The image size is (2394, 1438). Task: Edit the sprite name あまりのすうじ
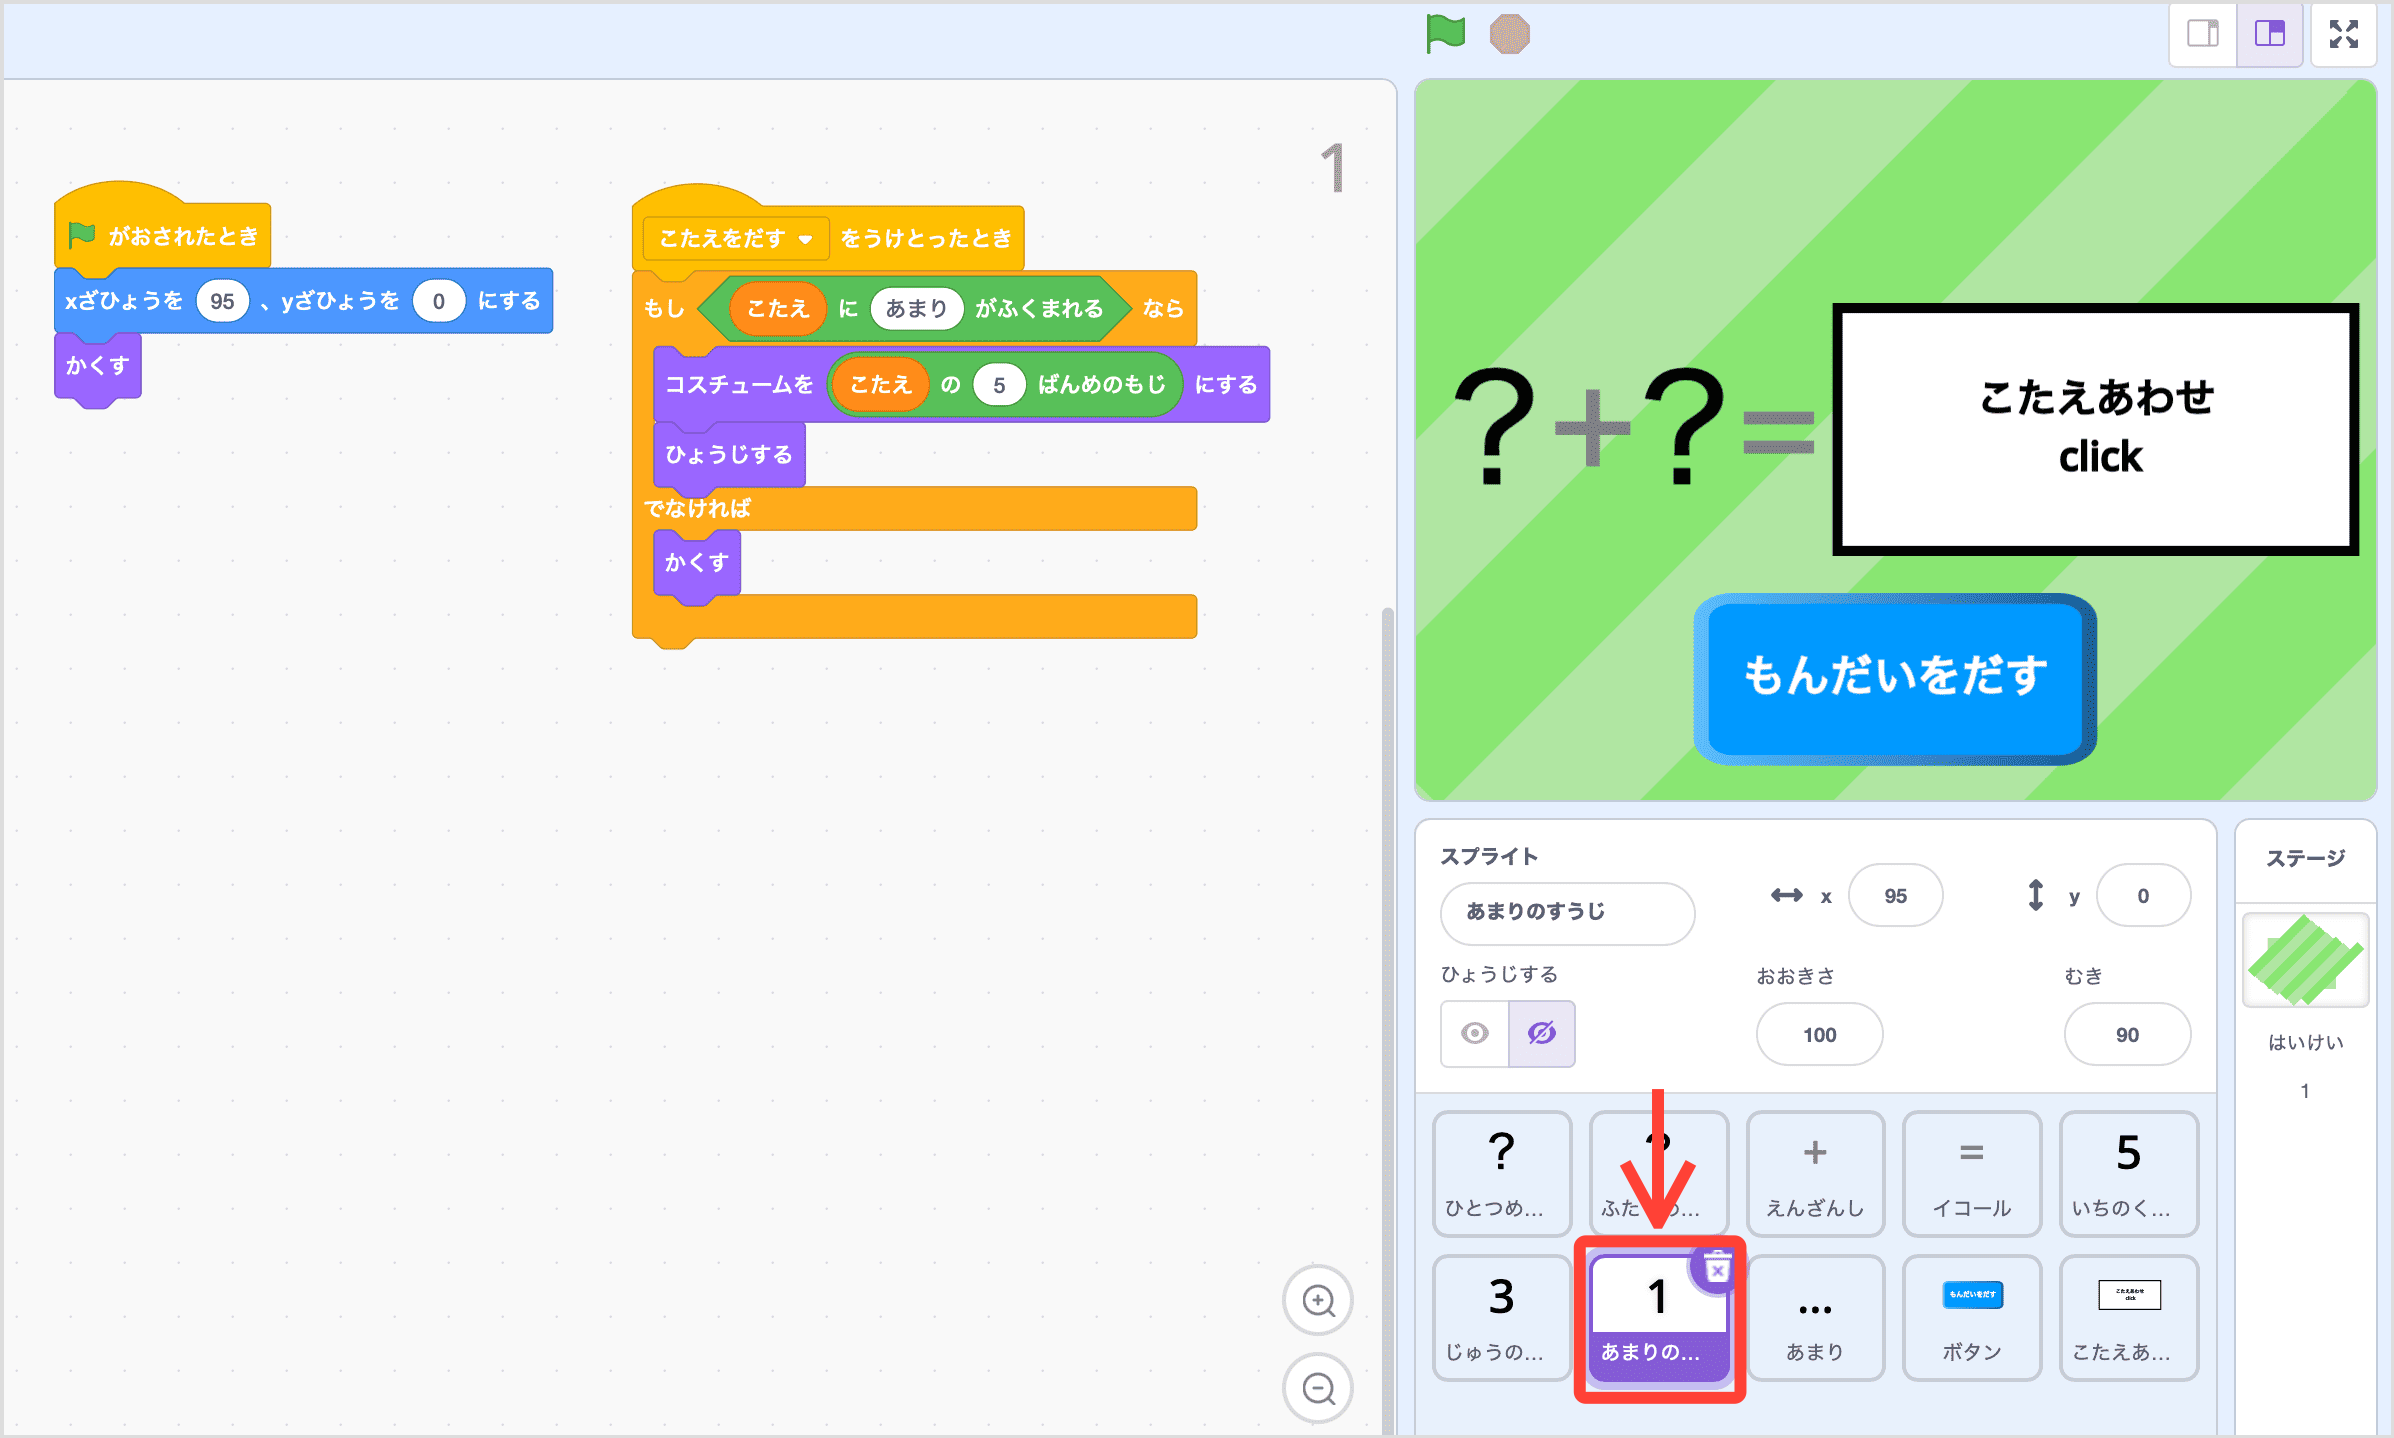[1566, 913]
